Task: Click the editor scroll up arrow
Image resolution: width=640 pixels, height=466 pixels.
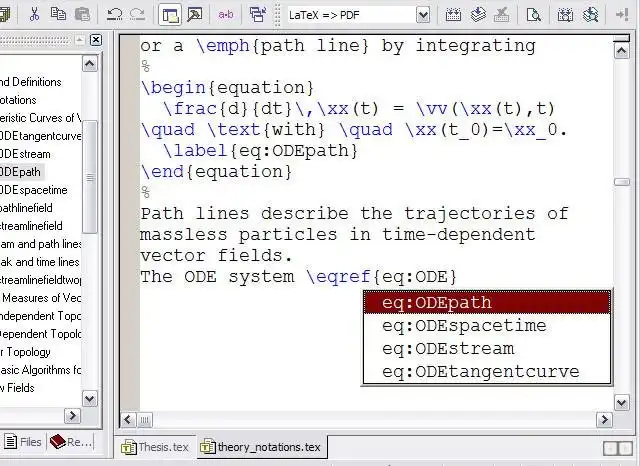Action: click(622, 51)
